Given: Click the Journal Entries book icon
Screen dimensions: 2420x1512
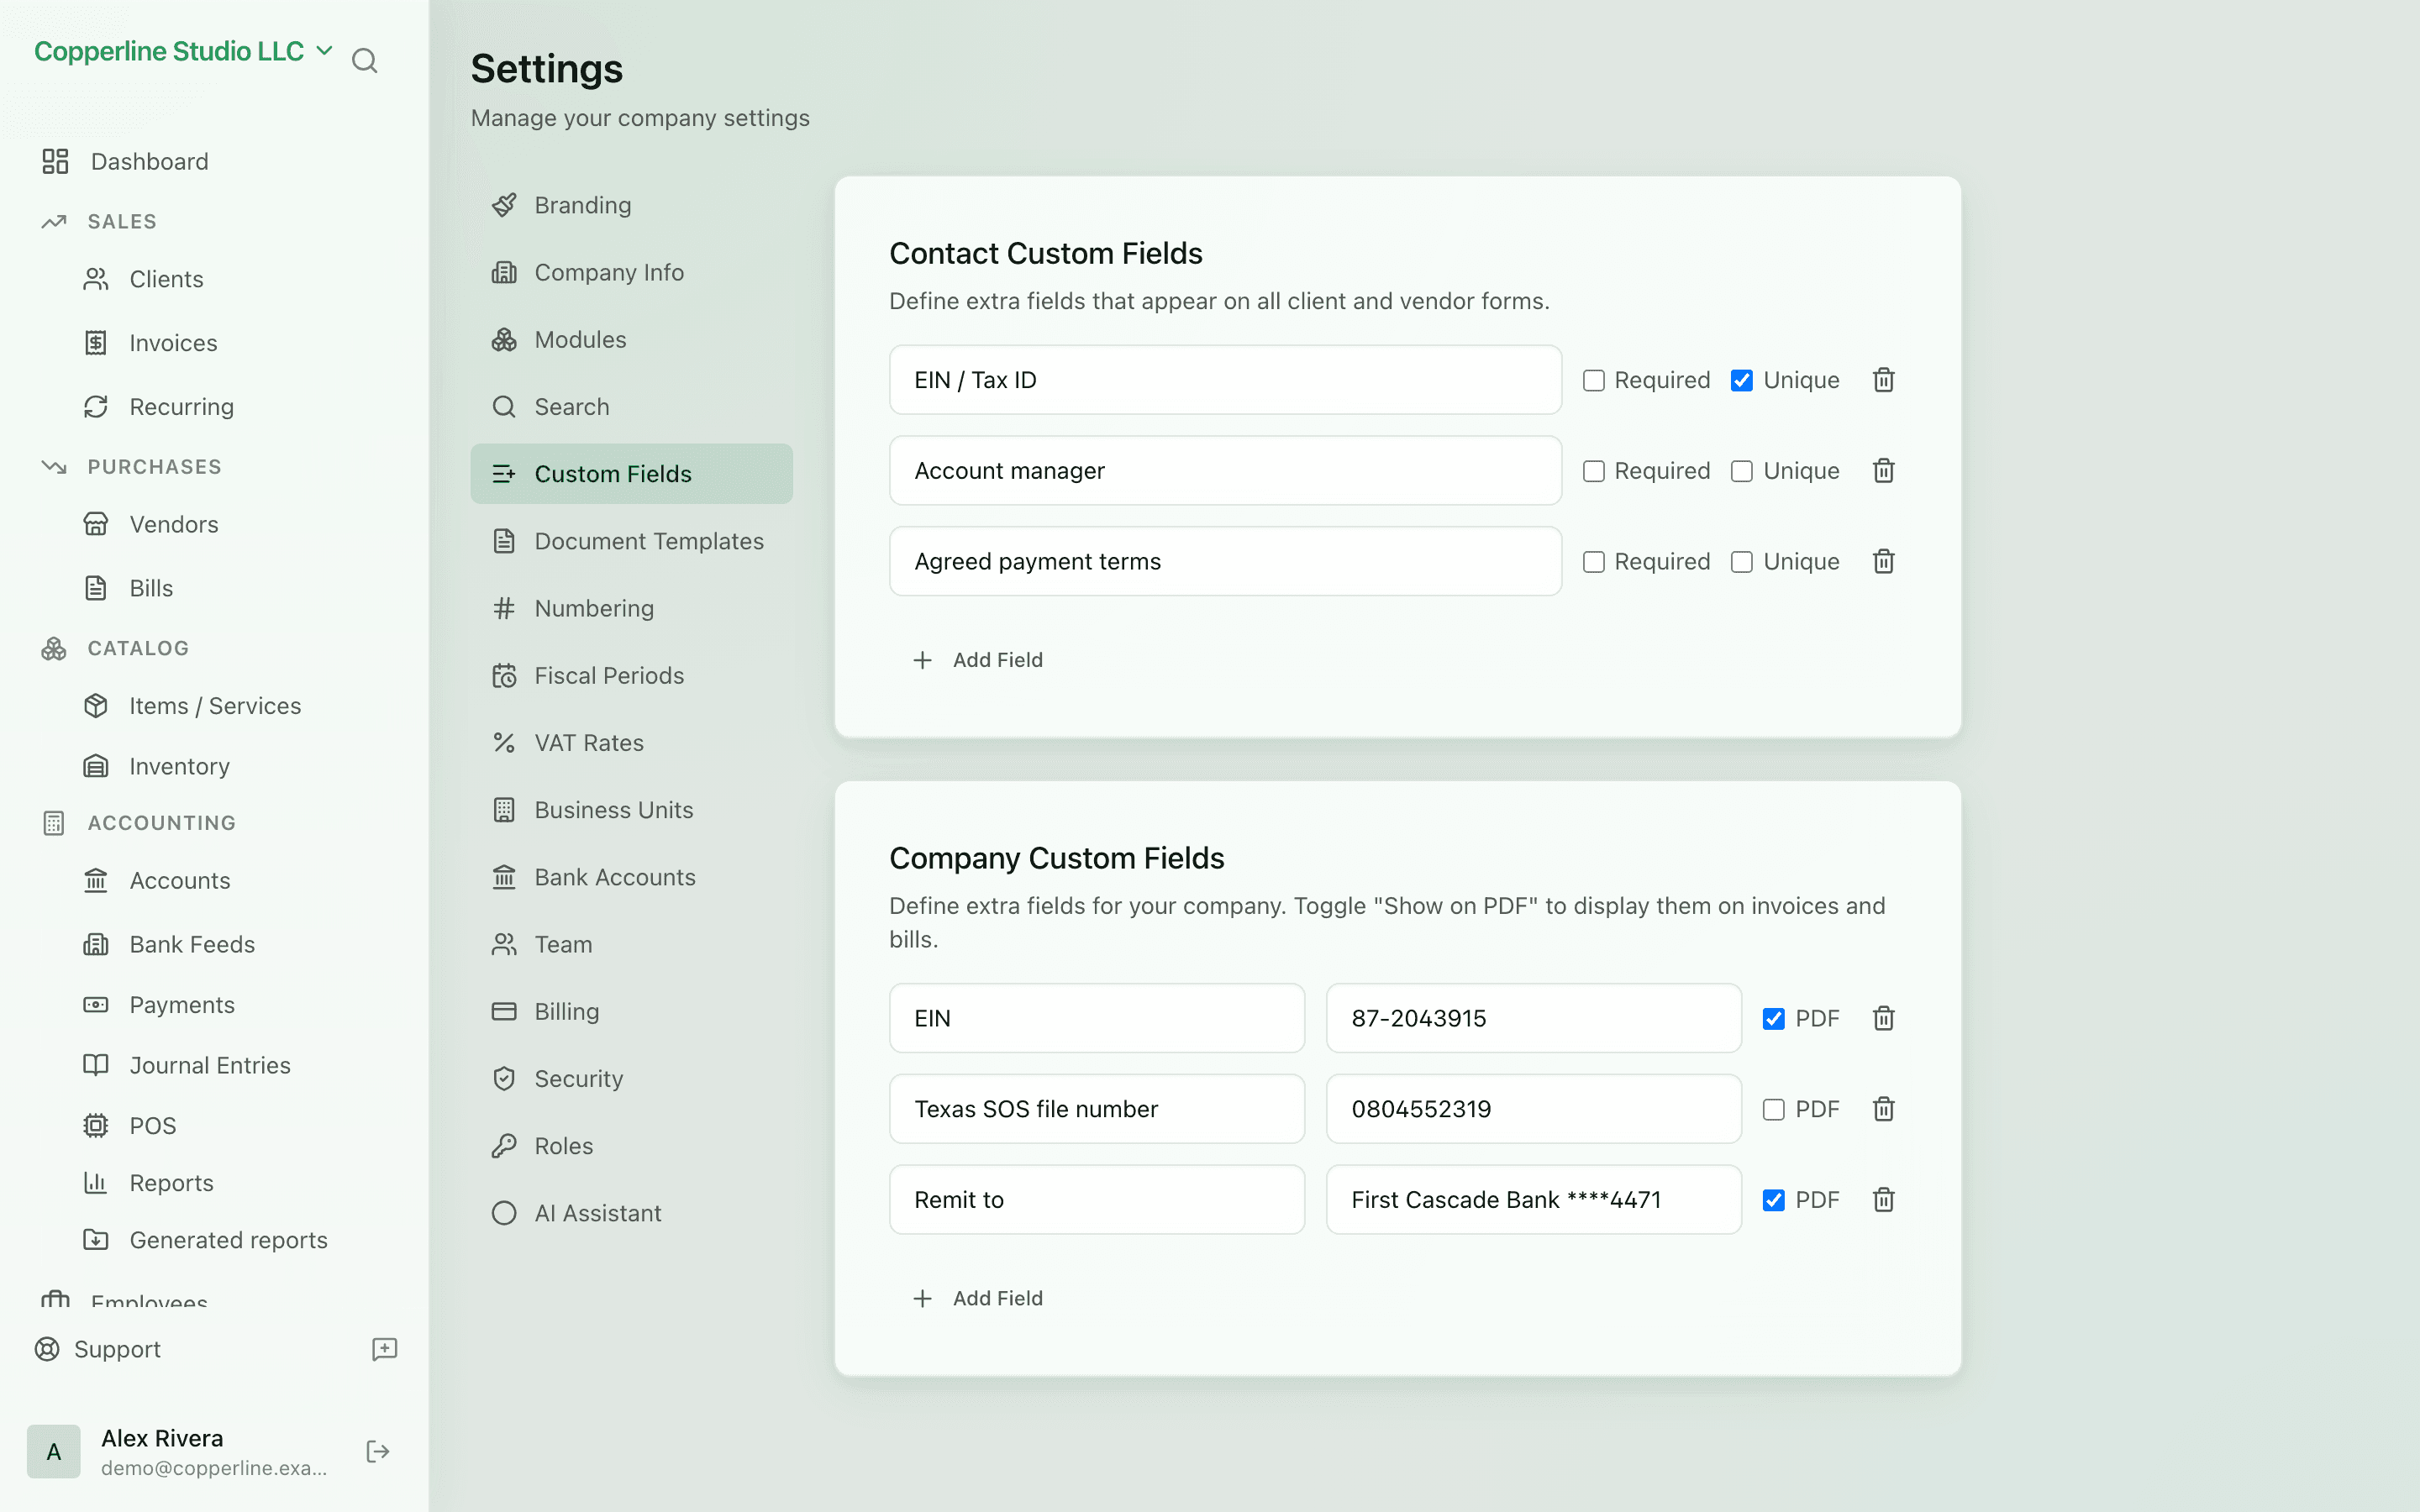Looking at the screenshot, I should [x=95, y=1065].
